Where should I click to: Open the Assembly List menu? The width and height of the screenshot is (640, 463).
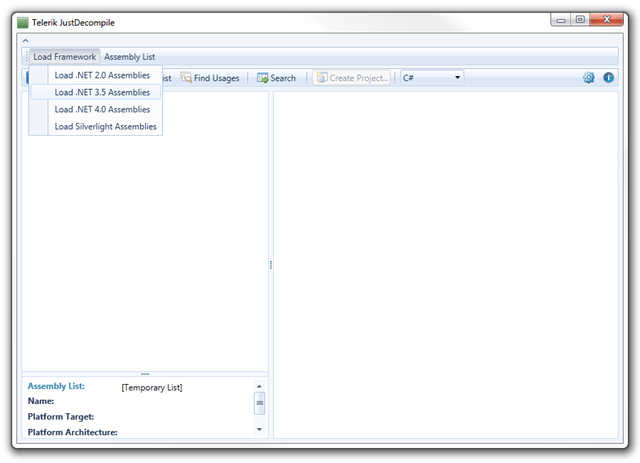[129, 57]
